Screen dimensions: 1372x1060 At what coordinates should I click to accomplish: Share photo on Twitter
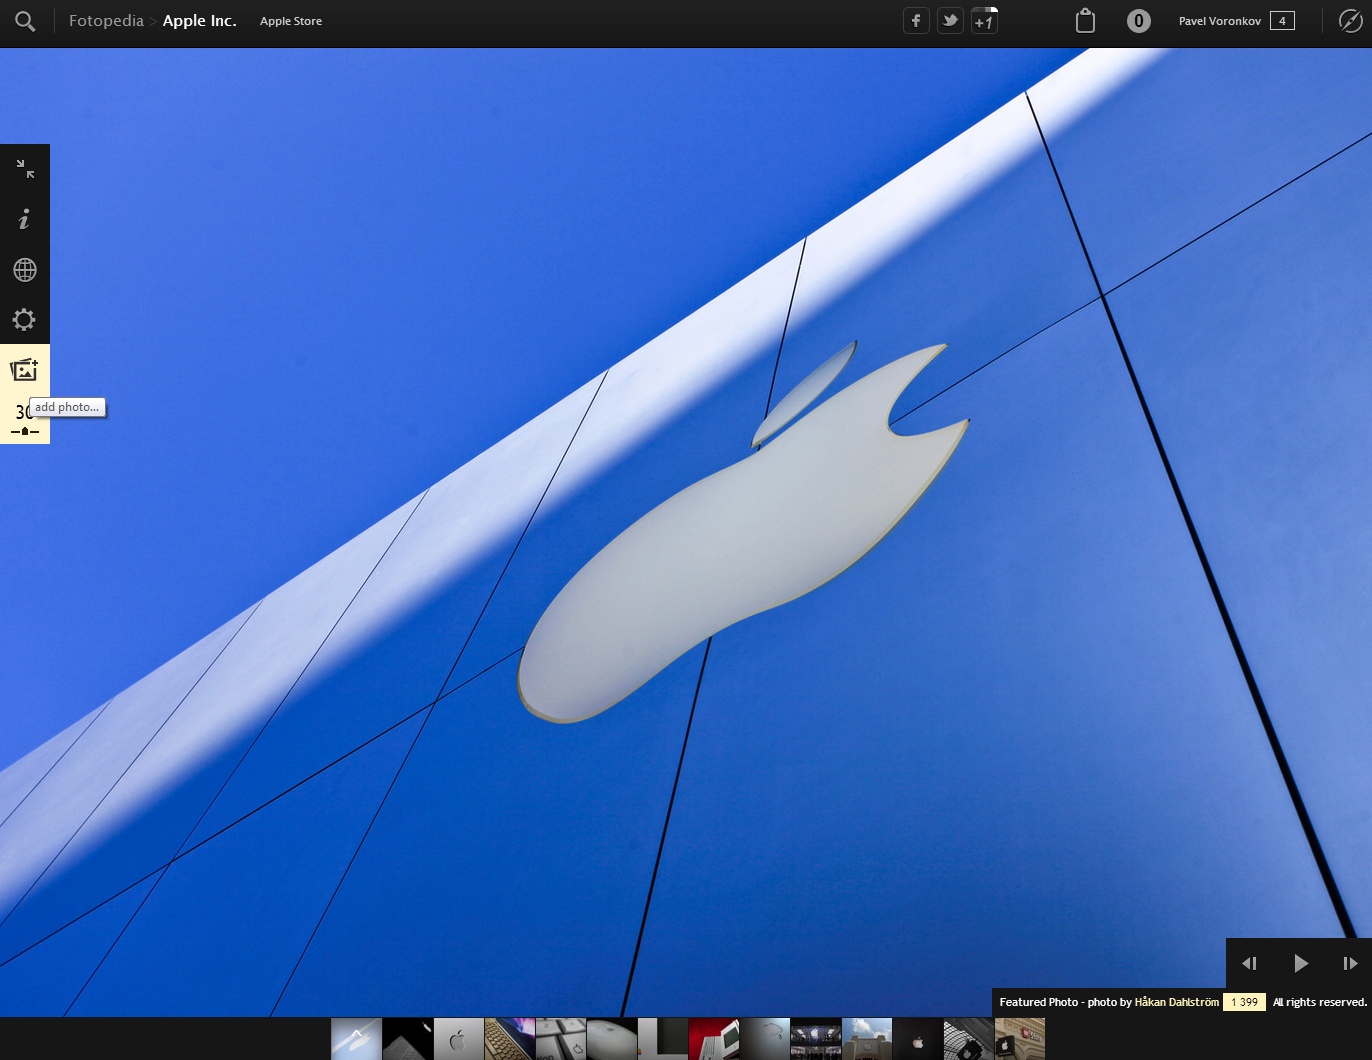pyautogui.click(x=950, y=21)
